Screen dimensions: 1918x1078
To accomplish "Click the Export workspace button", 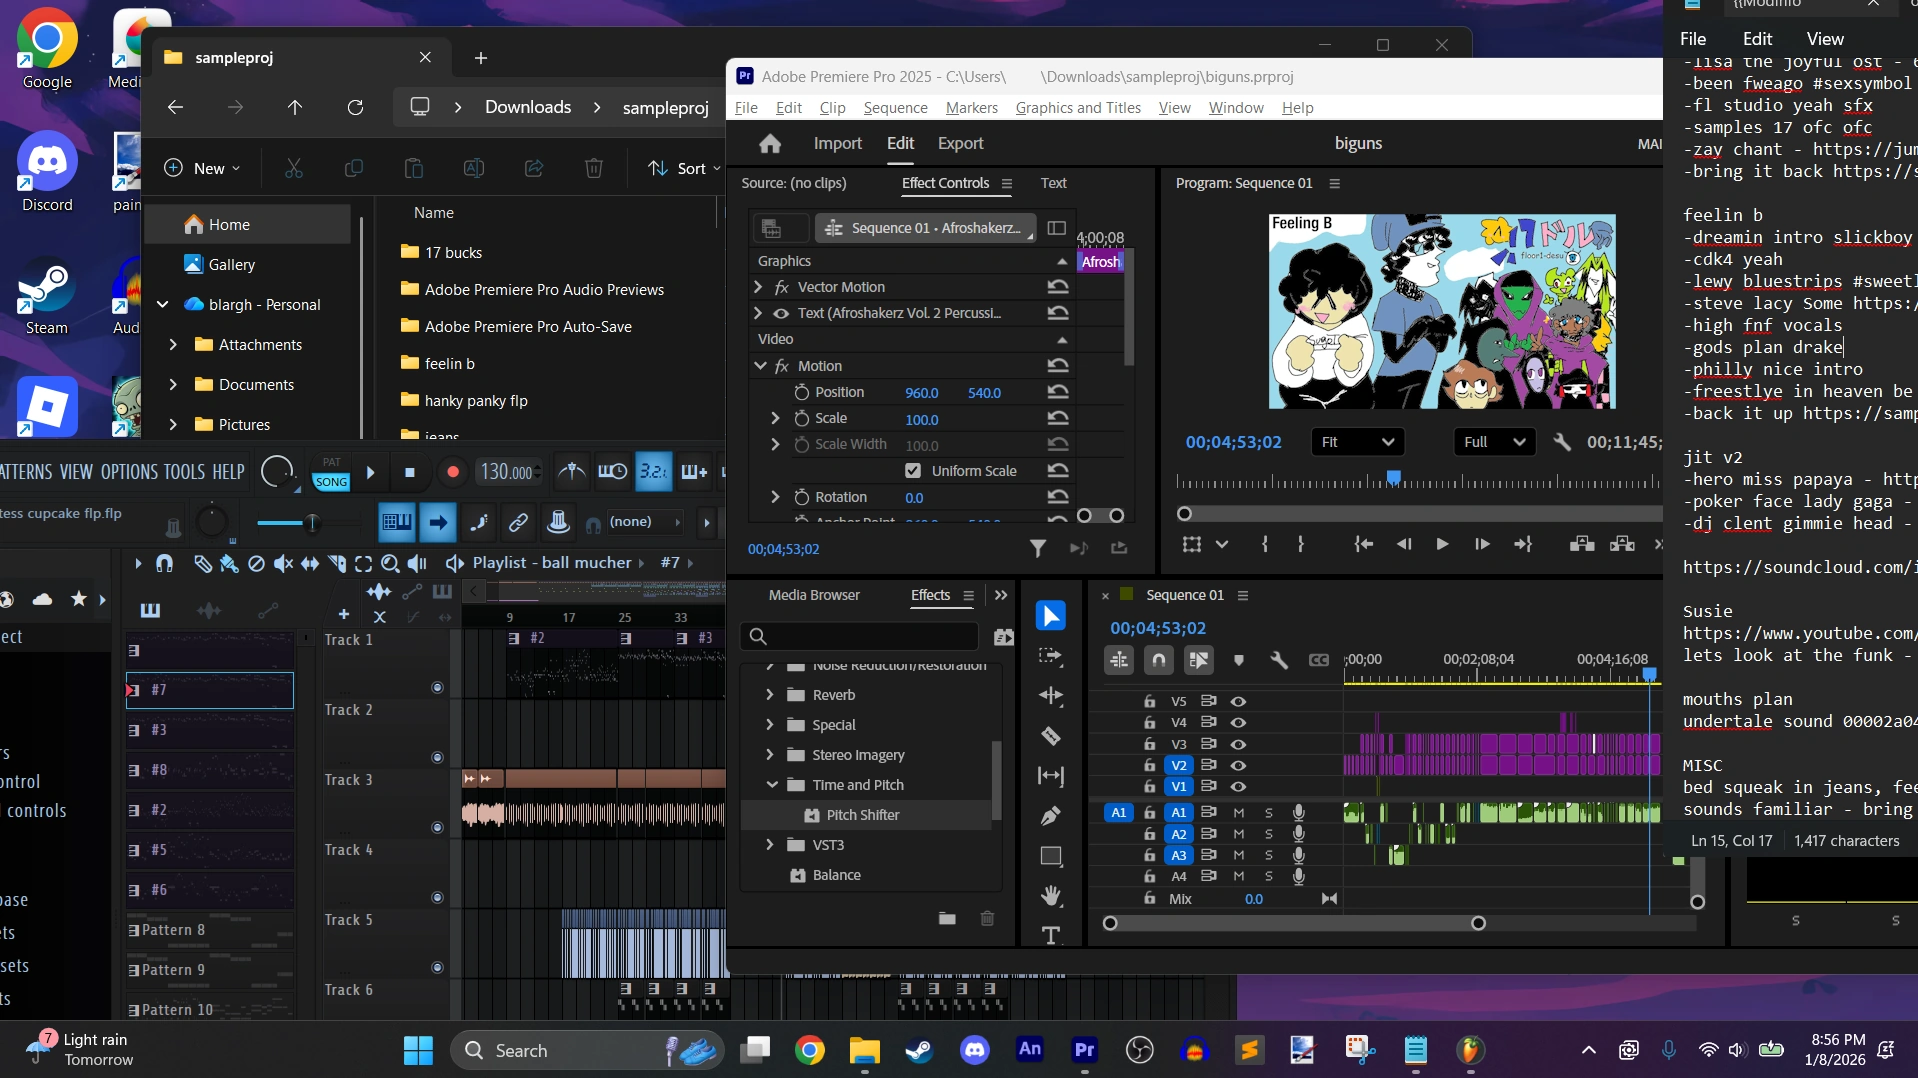I will pos(960,144).
